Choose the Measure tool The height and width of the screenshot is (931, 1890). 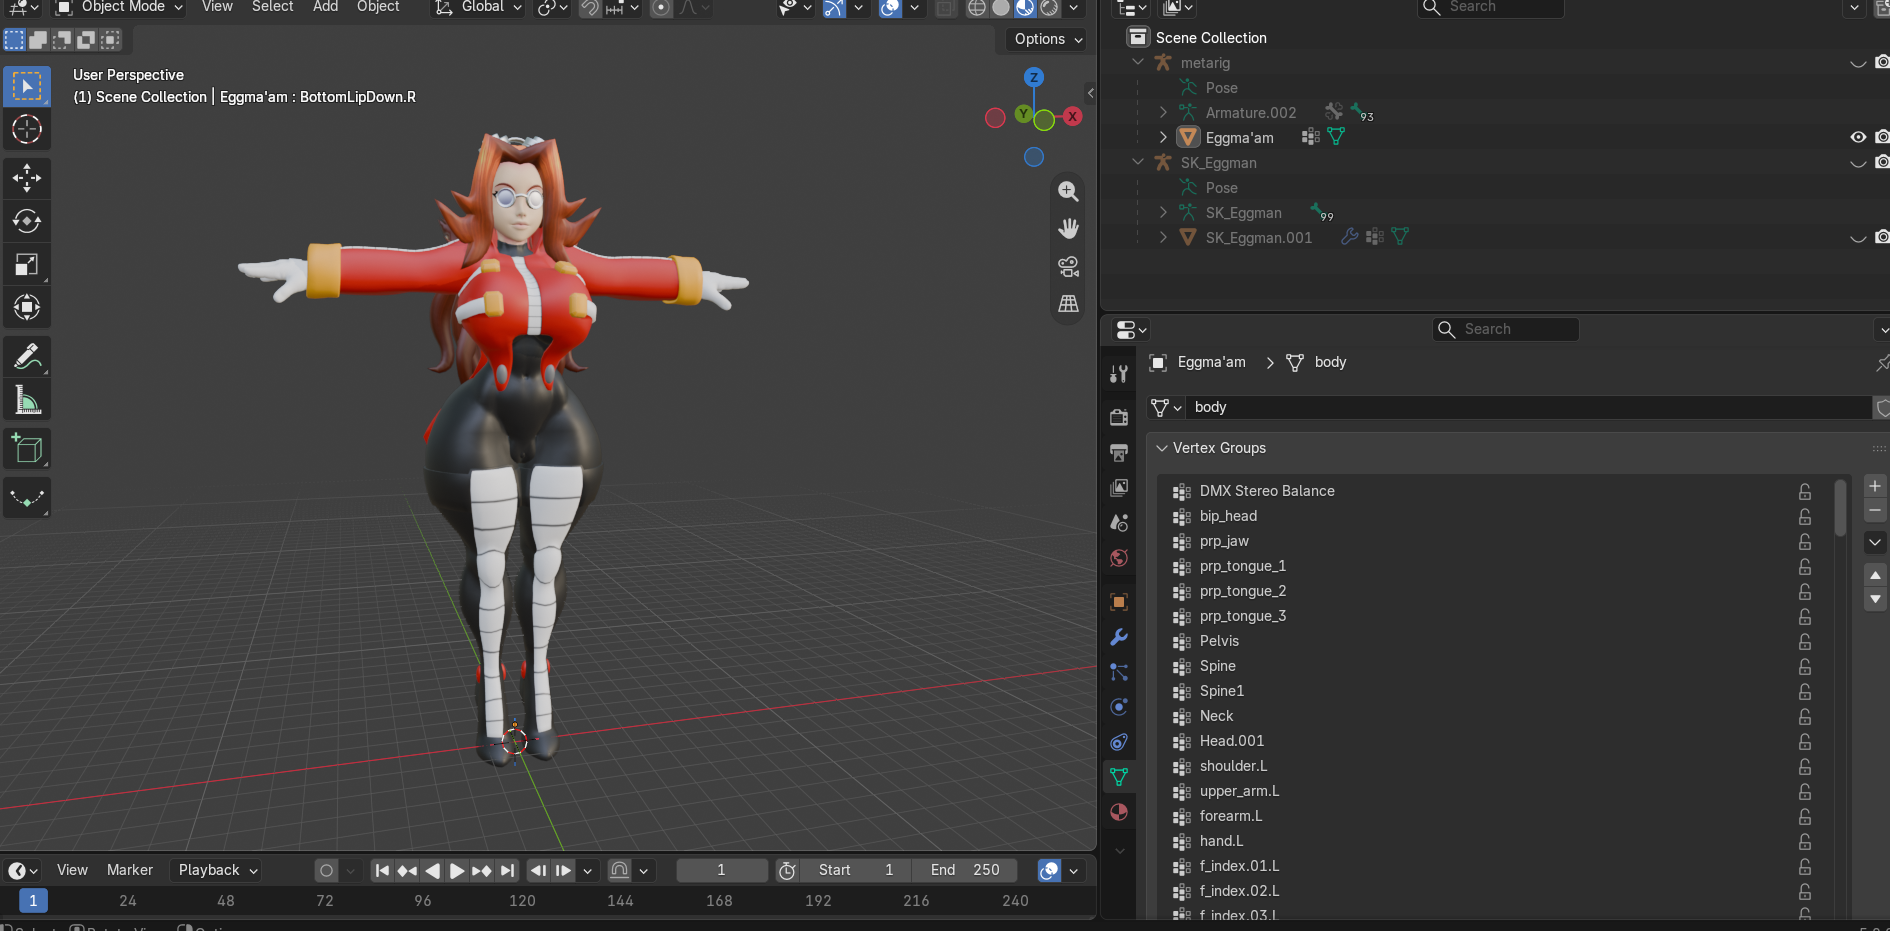coord(27,400)
